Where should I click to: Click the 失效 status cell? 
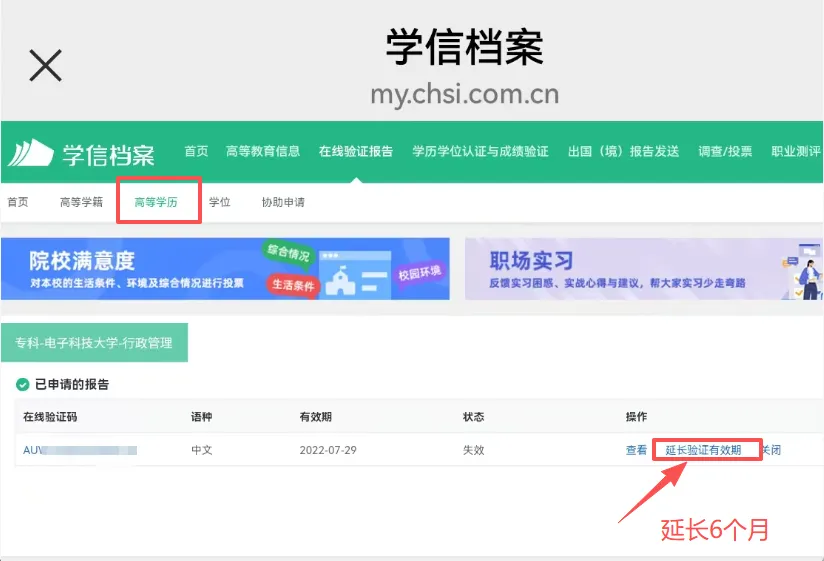(473, 450)
